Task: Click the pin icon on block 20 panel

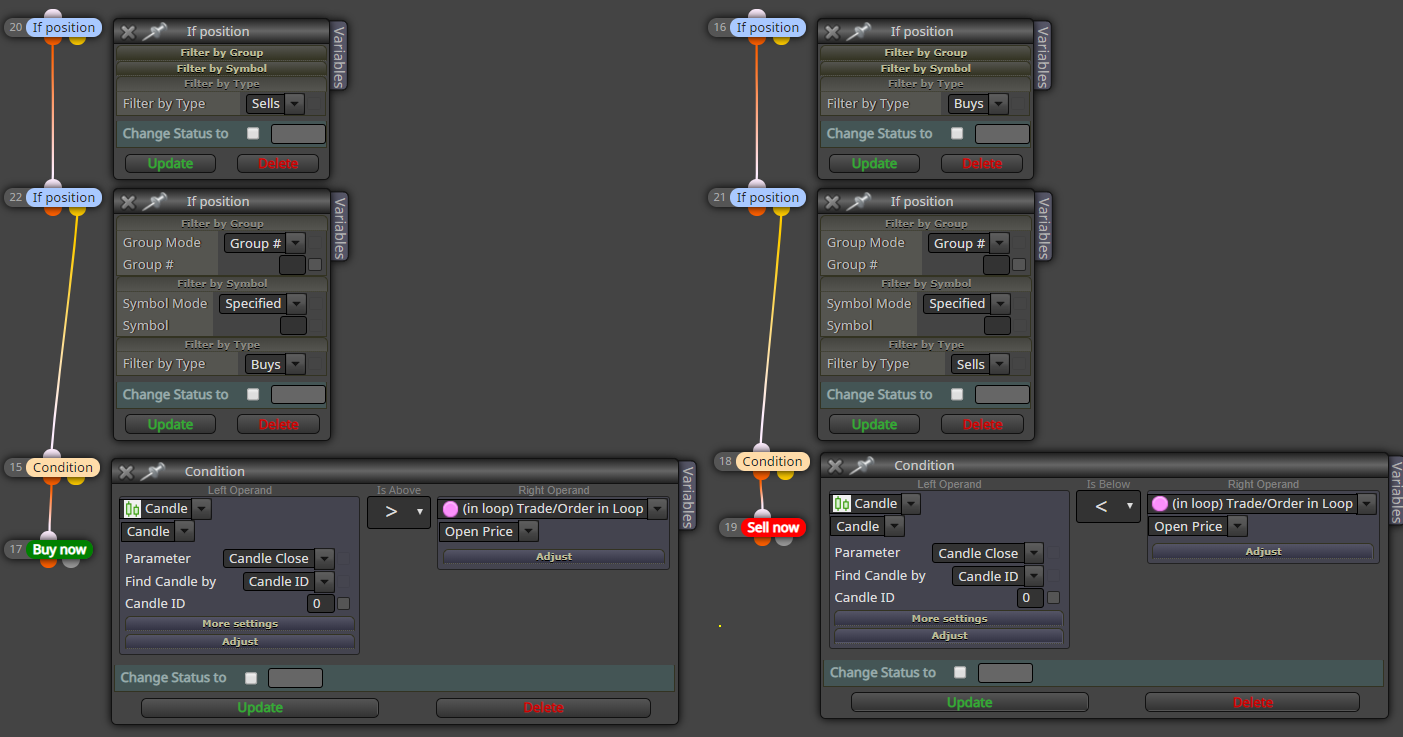Action: [x=154, y=32]
